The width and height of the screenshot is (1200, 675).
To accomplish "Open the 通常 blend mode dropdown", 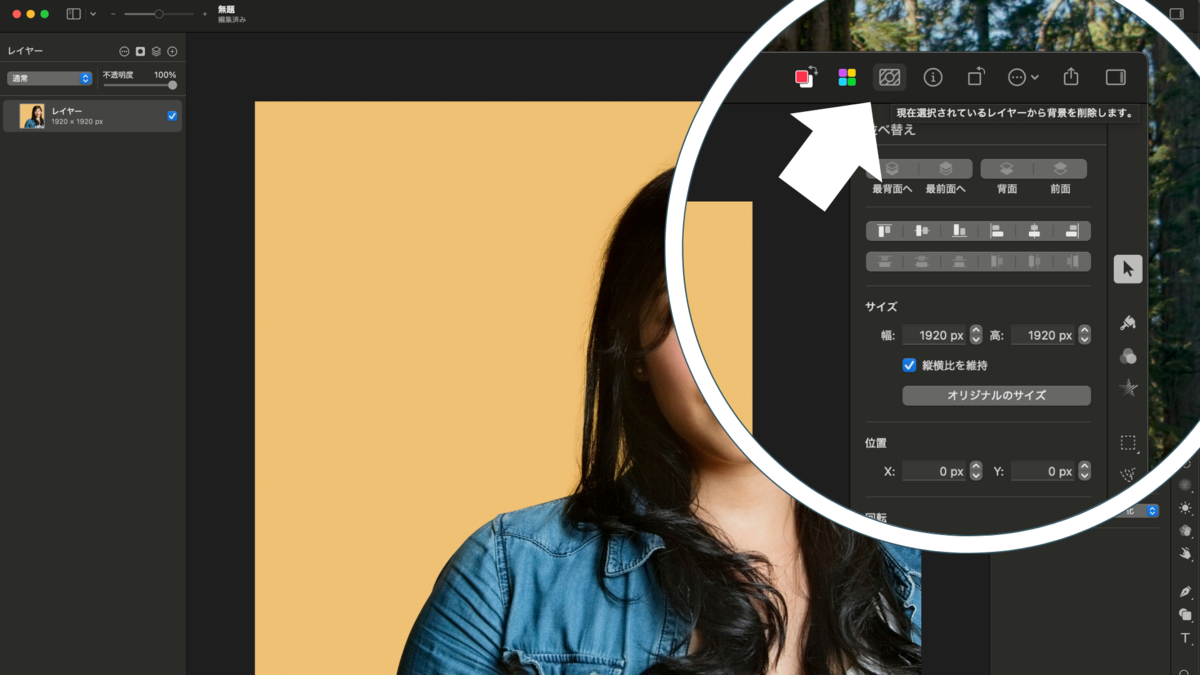I will click(50, 78).
